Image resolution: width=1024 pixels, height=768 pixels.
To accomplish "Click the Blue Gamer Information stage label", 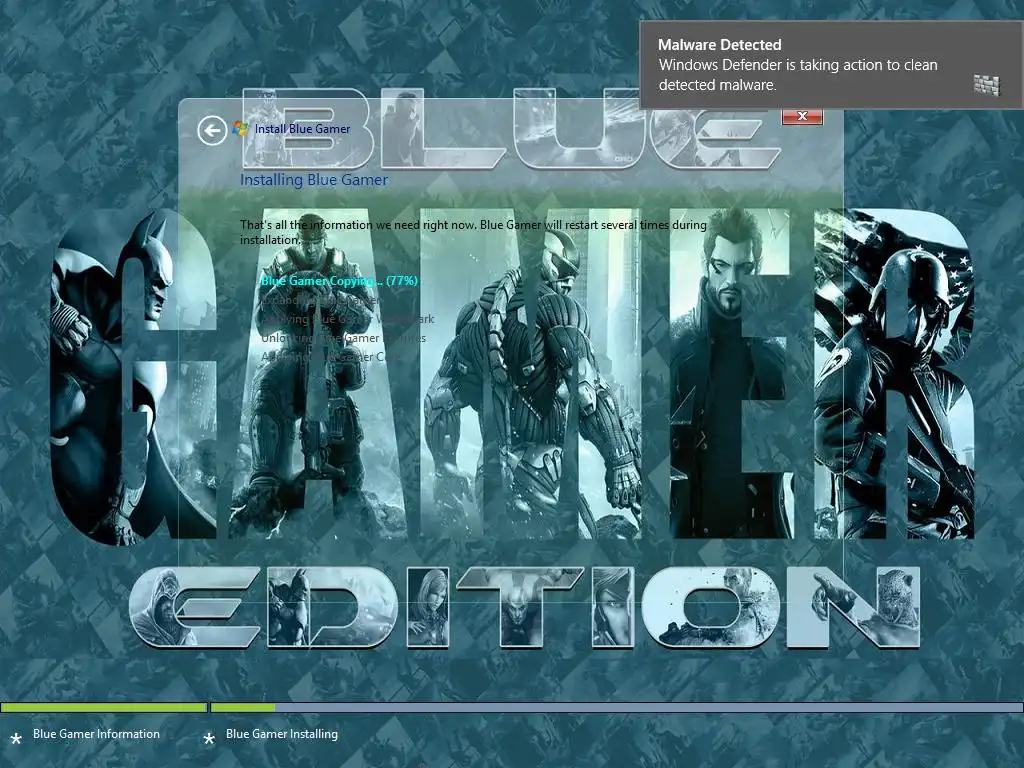I will tap(97, 734).
